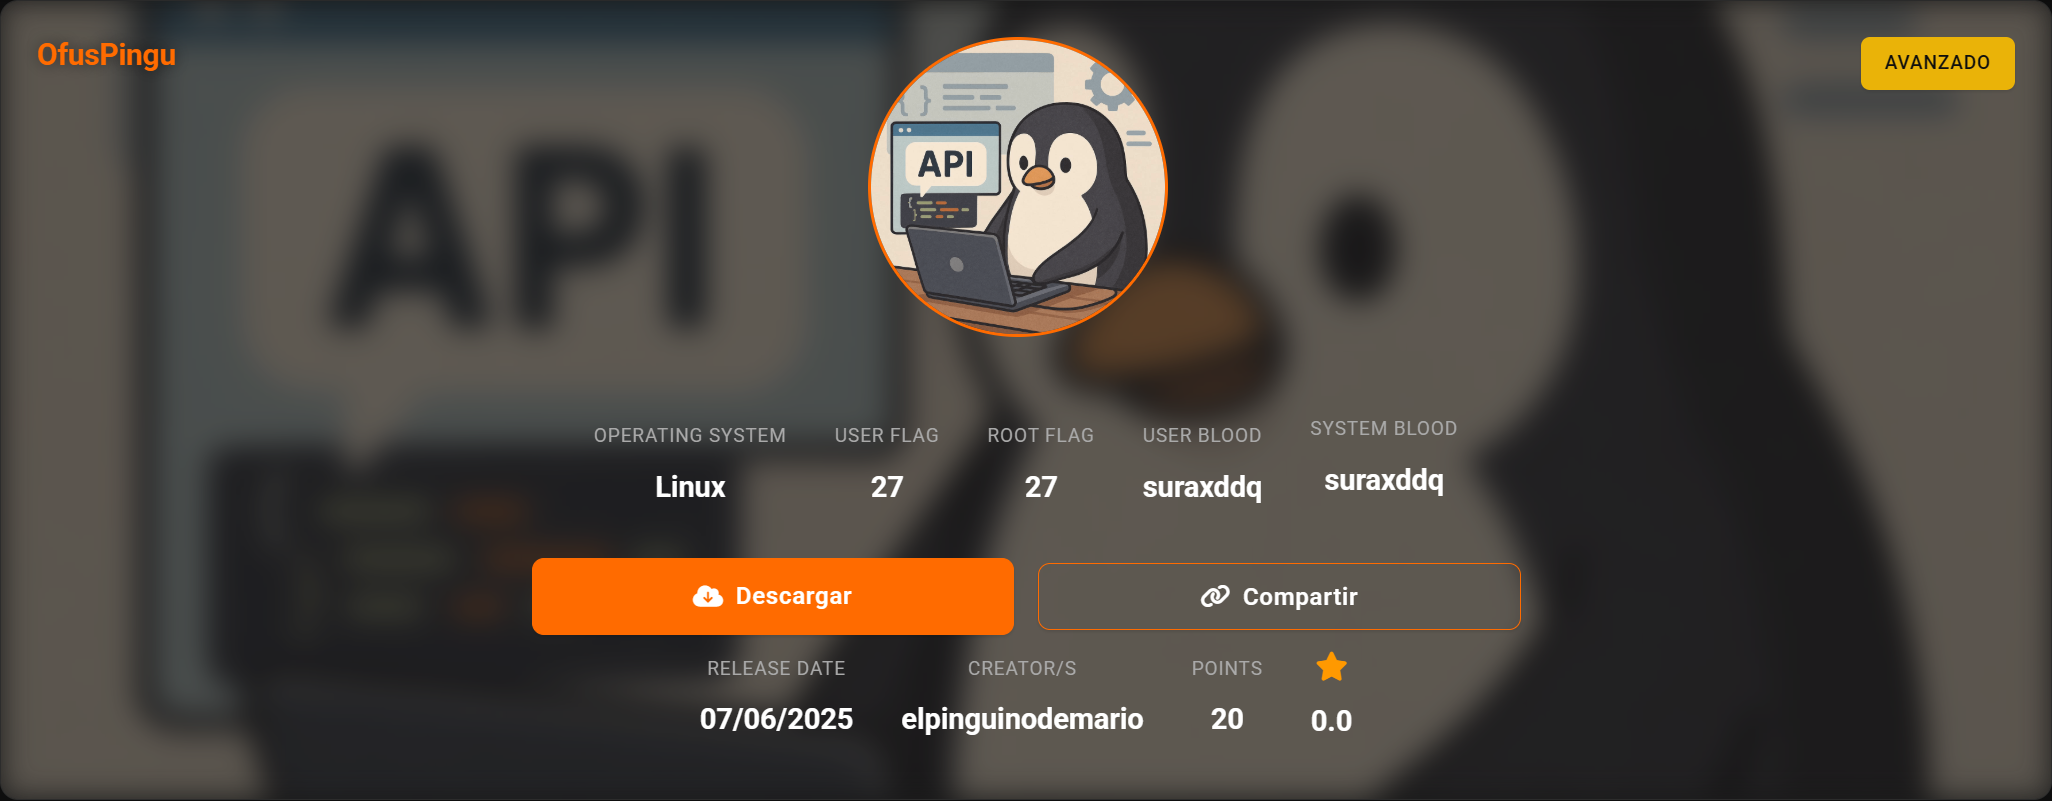The image size is (2052, 801).
Task: Click the System Blood name suraxddq
Action: coord(1383,481)
